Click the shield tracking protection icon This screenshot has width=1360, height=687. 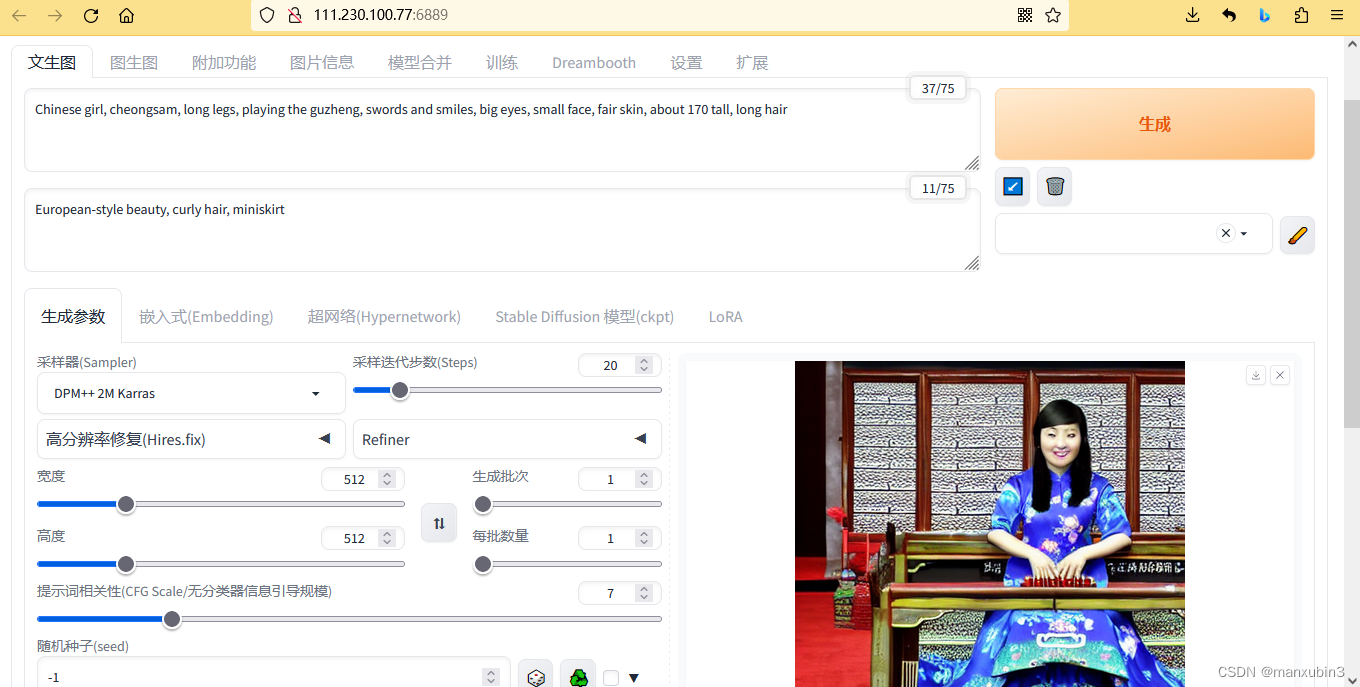(x=266, y=15)
